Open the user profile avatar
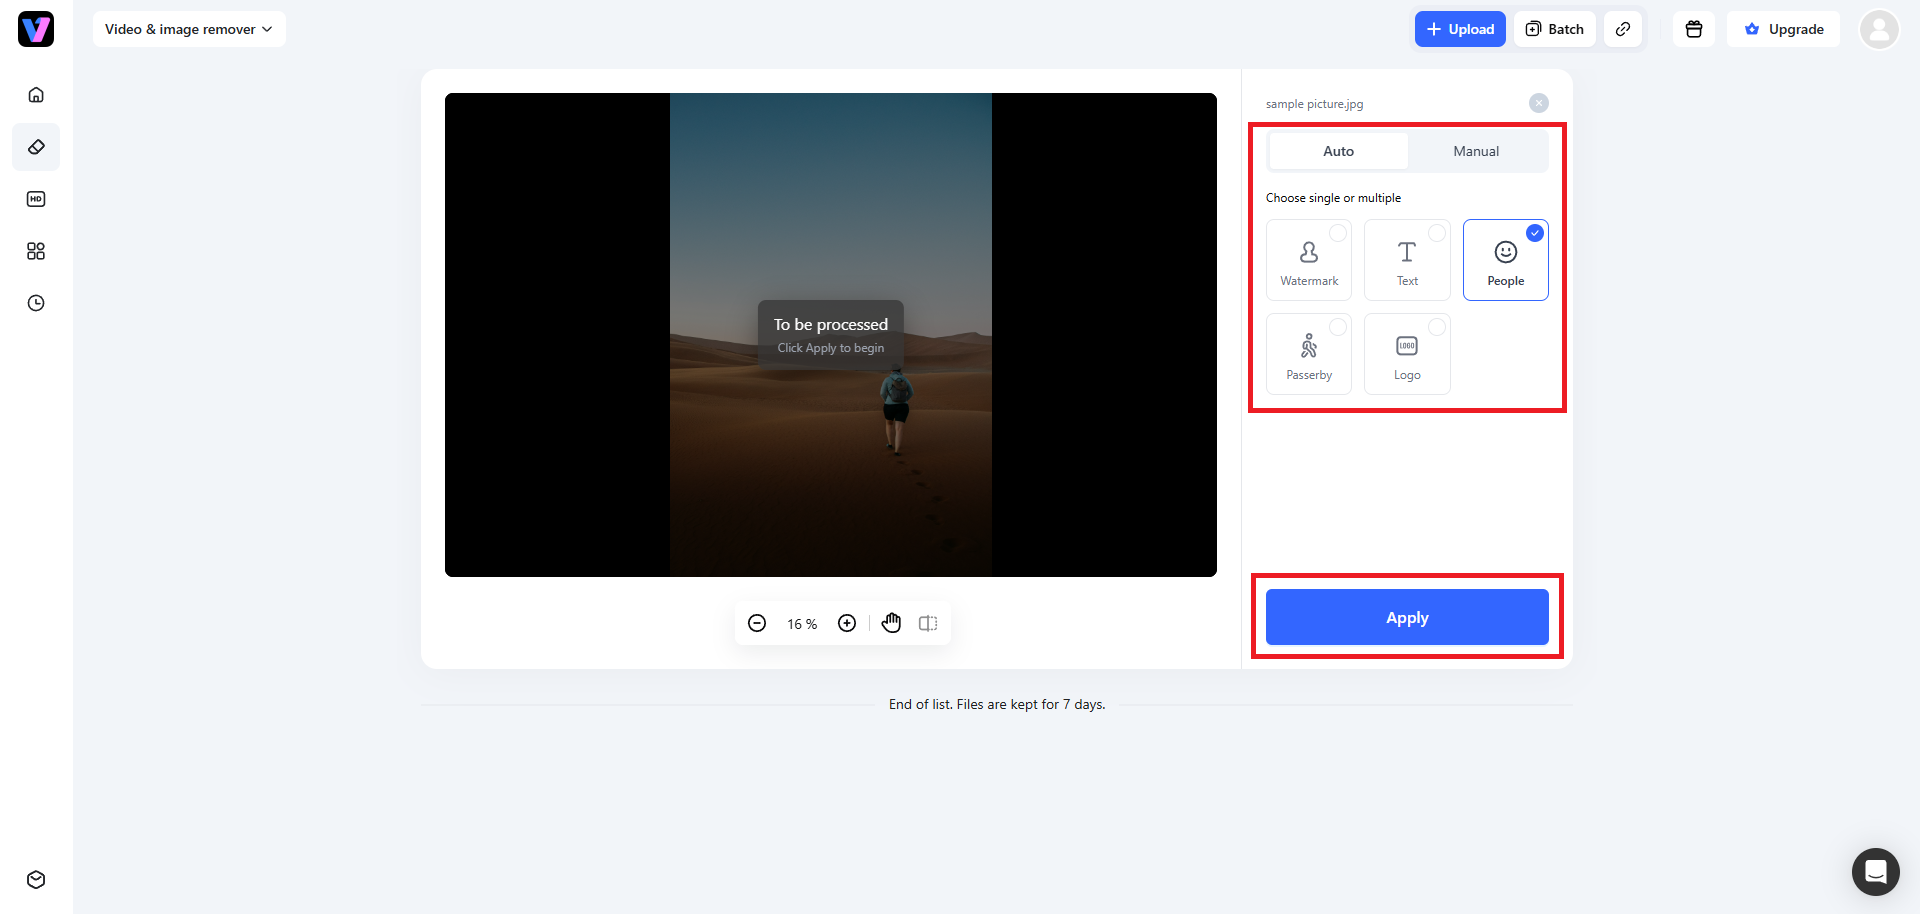This screenshot has height=914, width=1920. [x=1879, y=29]
